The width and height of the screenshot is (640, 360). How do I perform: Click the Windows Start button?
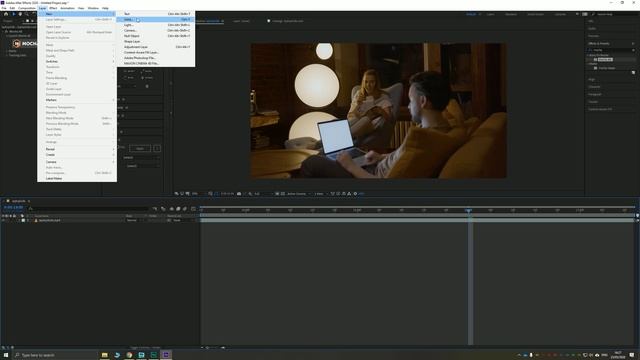[x=6, y=355]
